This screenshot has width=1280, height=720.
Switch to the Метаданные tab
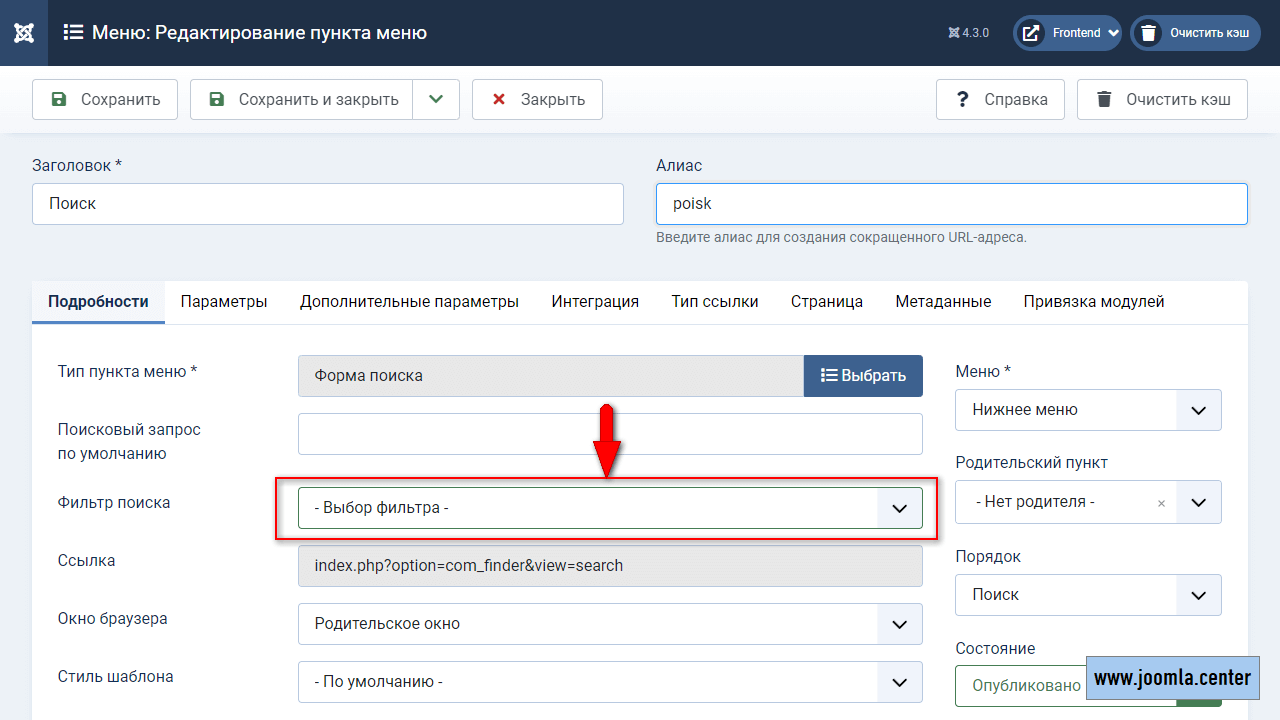(943, 302)
